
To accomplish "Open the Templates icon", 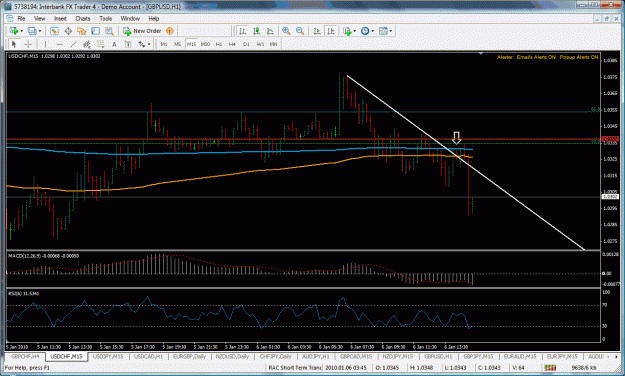I will coord(383,31).
